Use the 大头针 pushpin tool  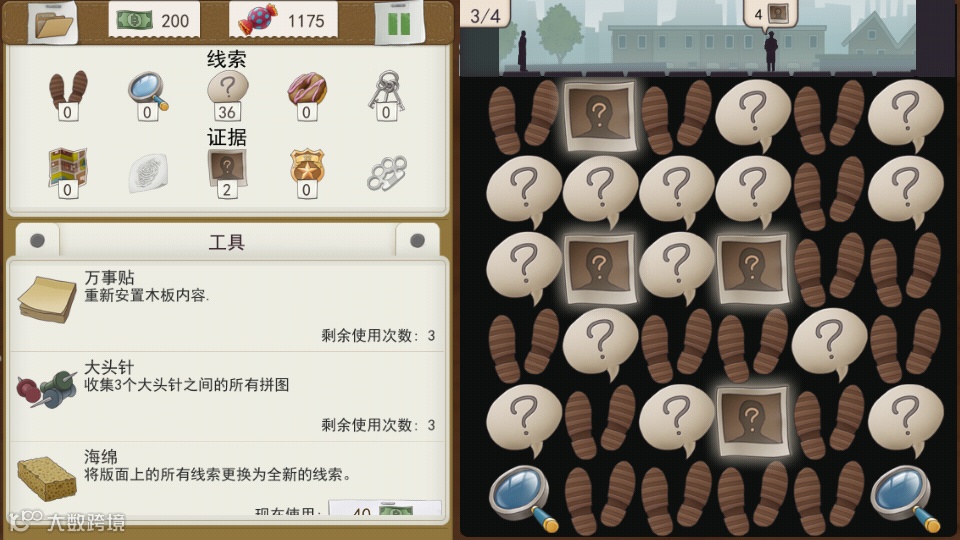pos(227,397)
